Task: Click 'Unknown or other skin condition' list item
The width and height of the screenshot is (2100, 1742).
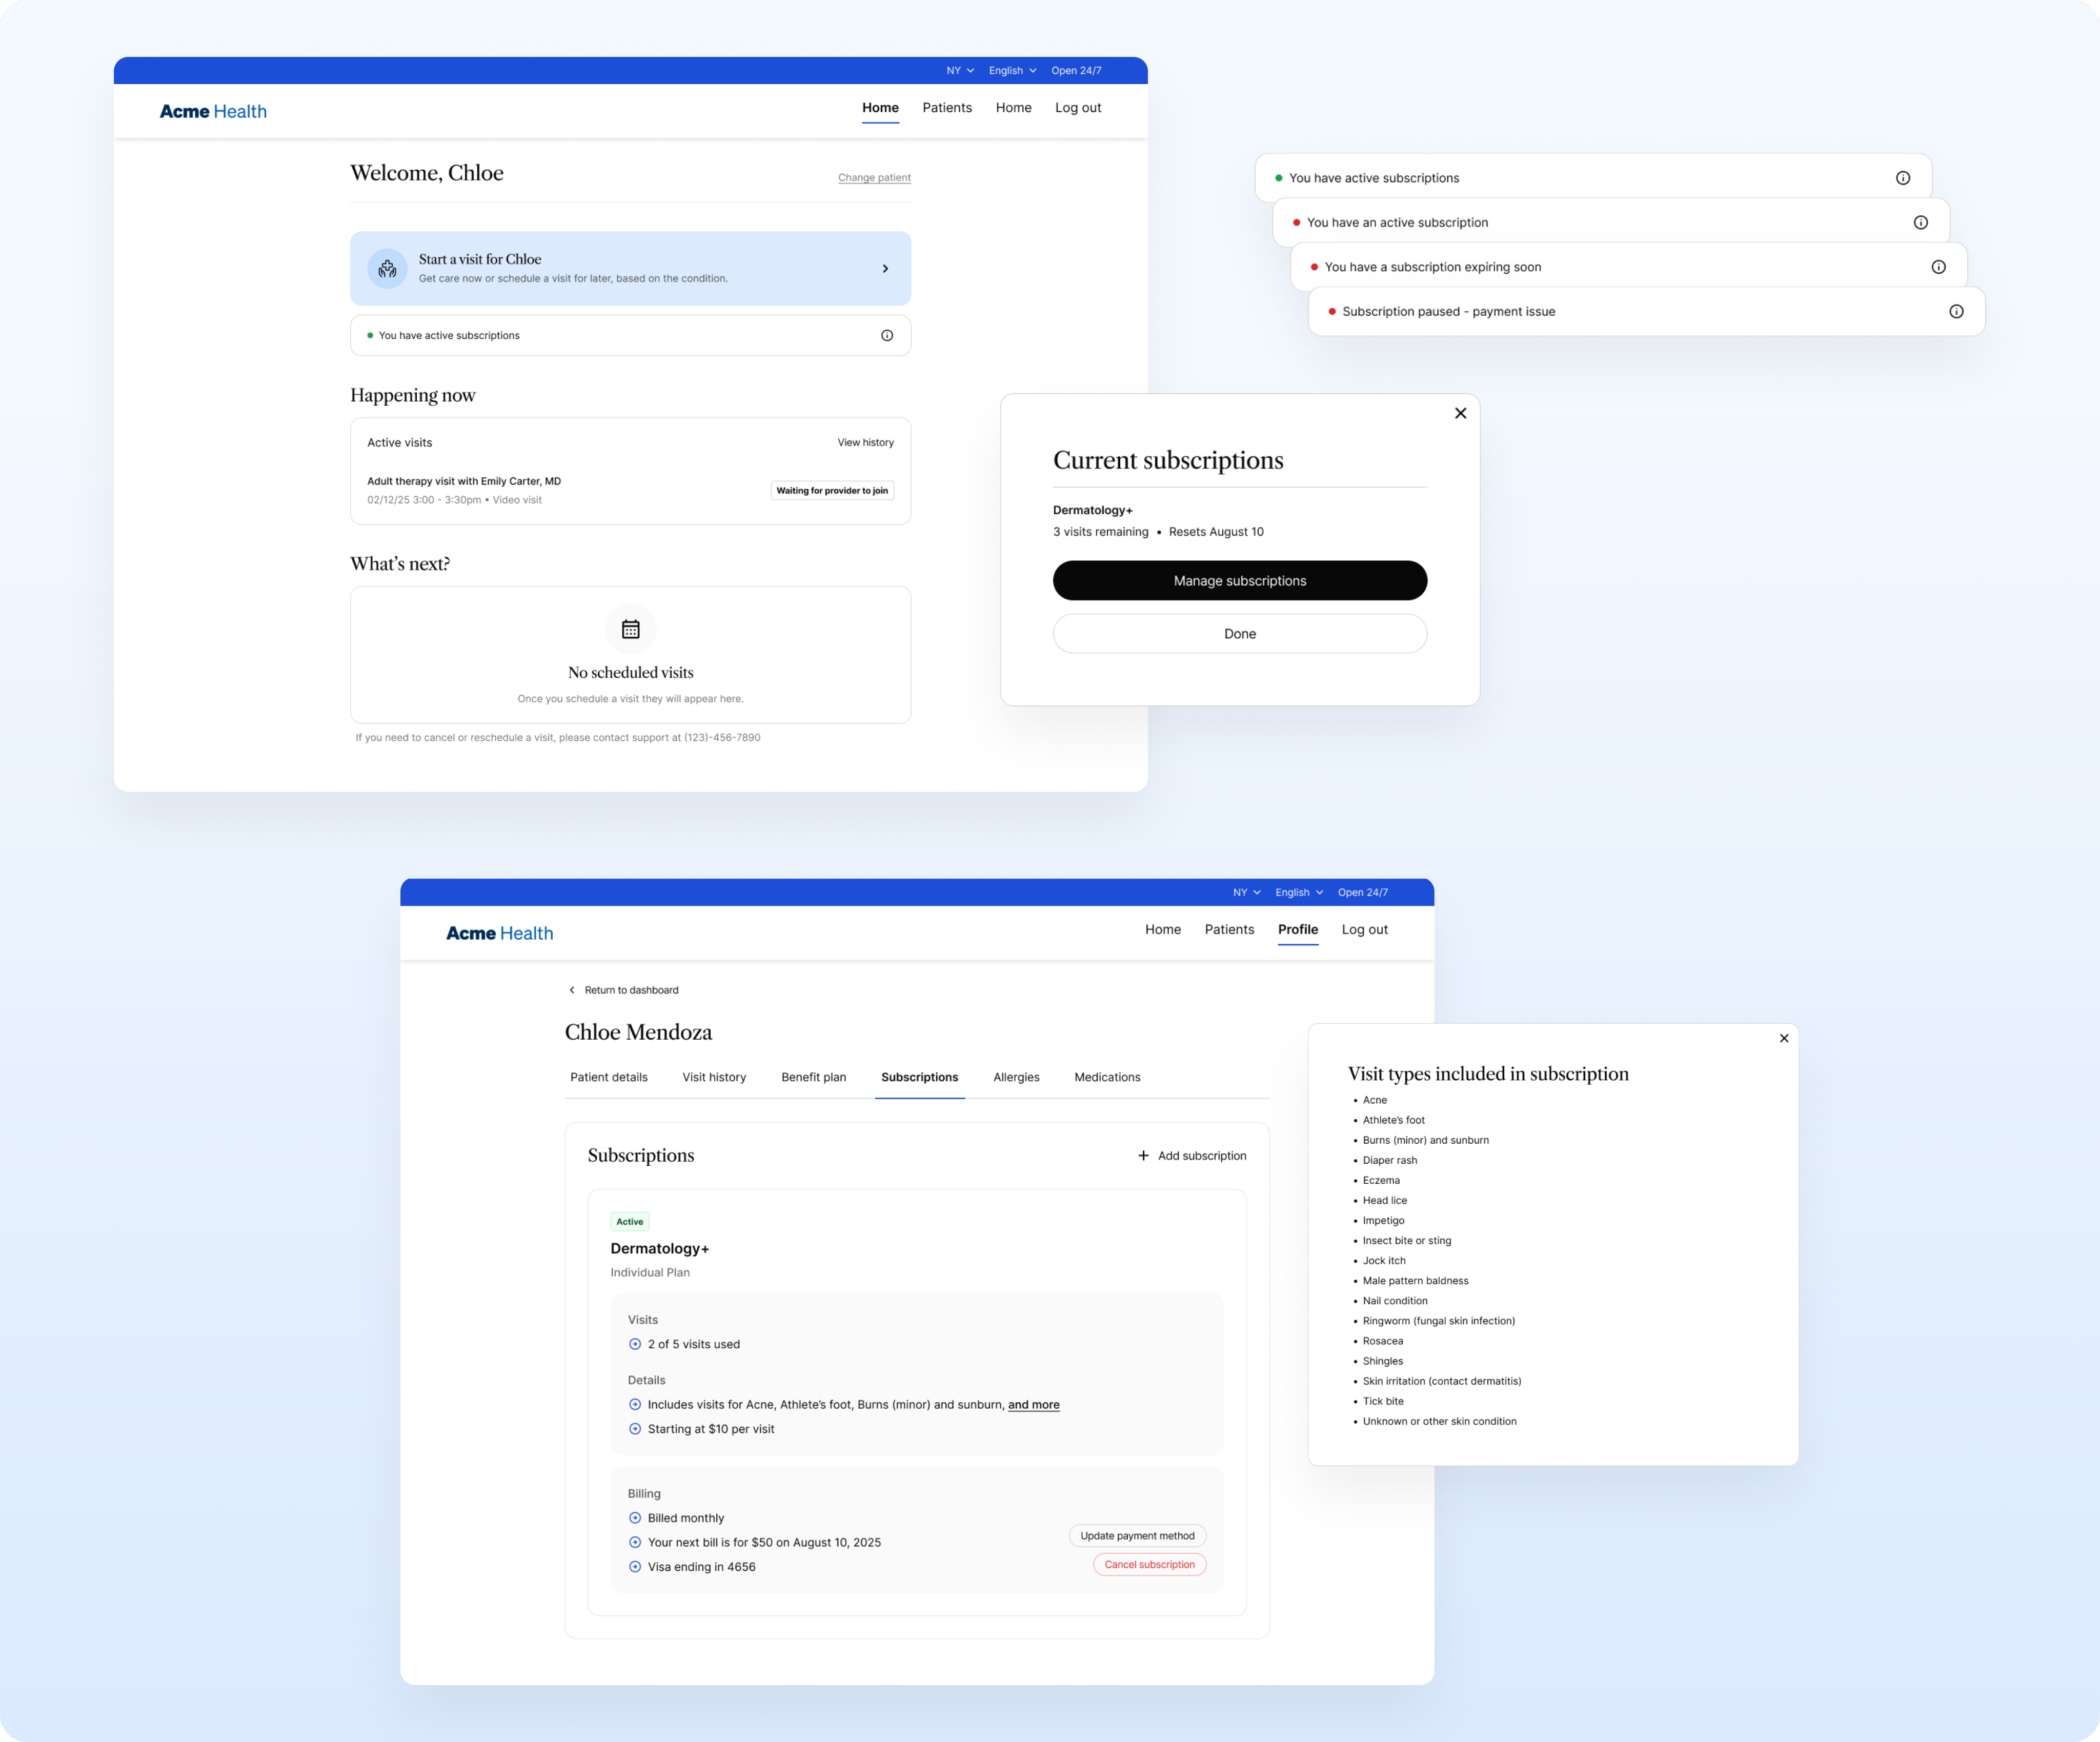Action: pyautogui.click(x=1439, y=1421)
